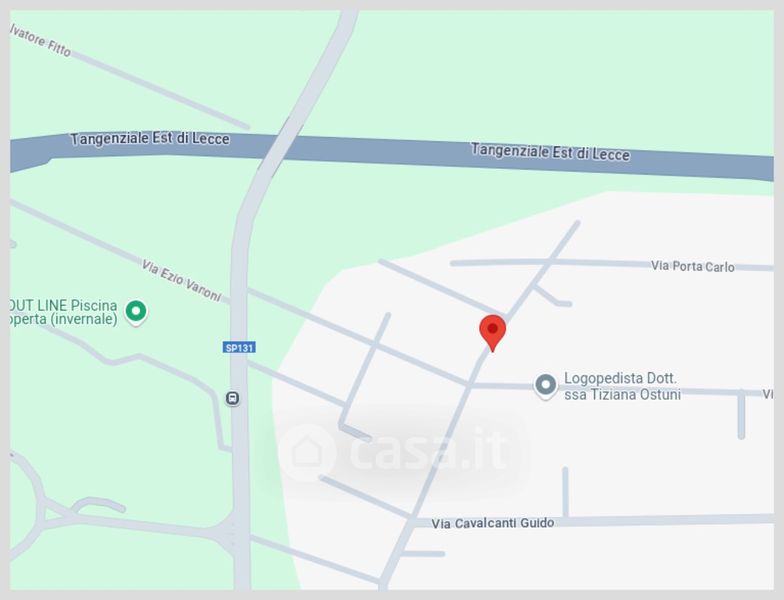Click the Salvatore Fitto street label

(40, 40)
